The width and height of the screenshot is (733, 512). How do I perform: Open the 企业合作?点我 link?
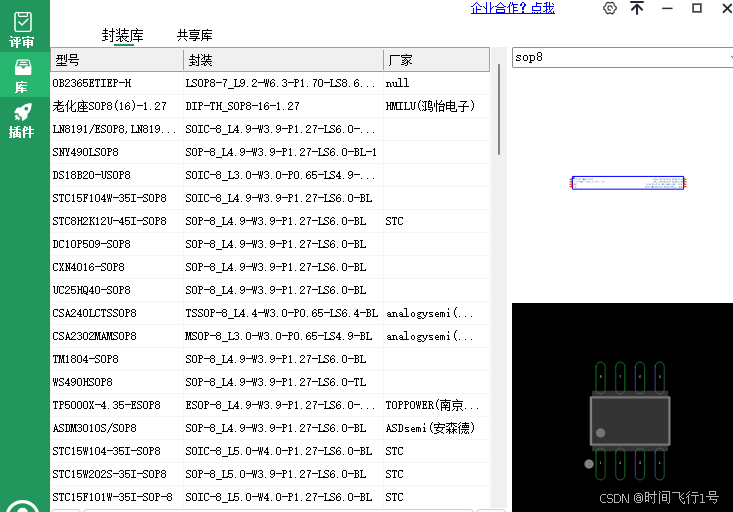tap(512, 8)
